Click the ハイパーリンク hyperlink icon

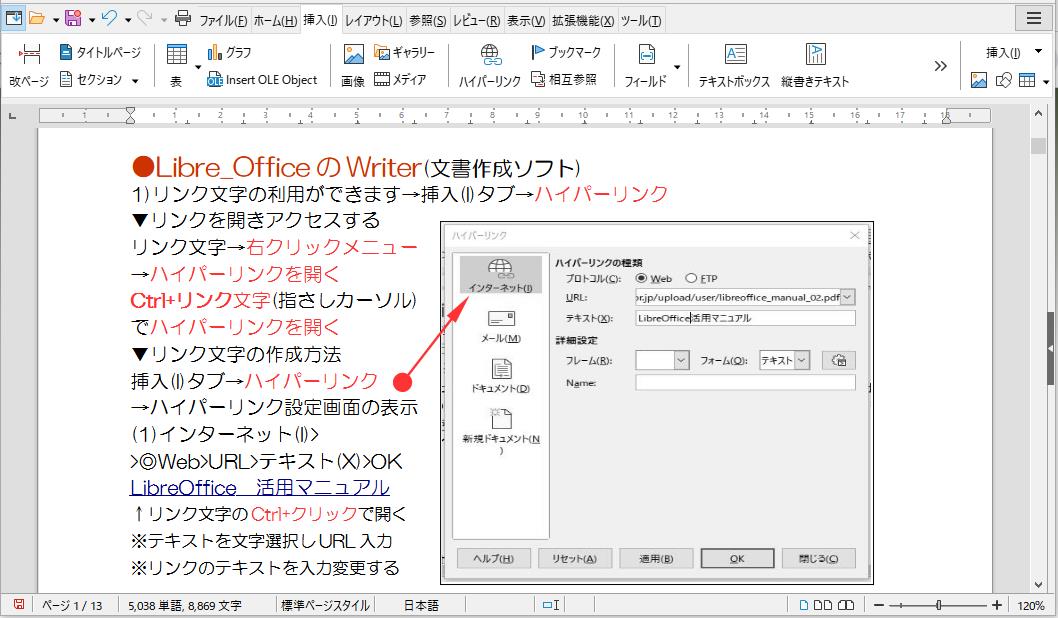pos(490,65)
